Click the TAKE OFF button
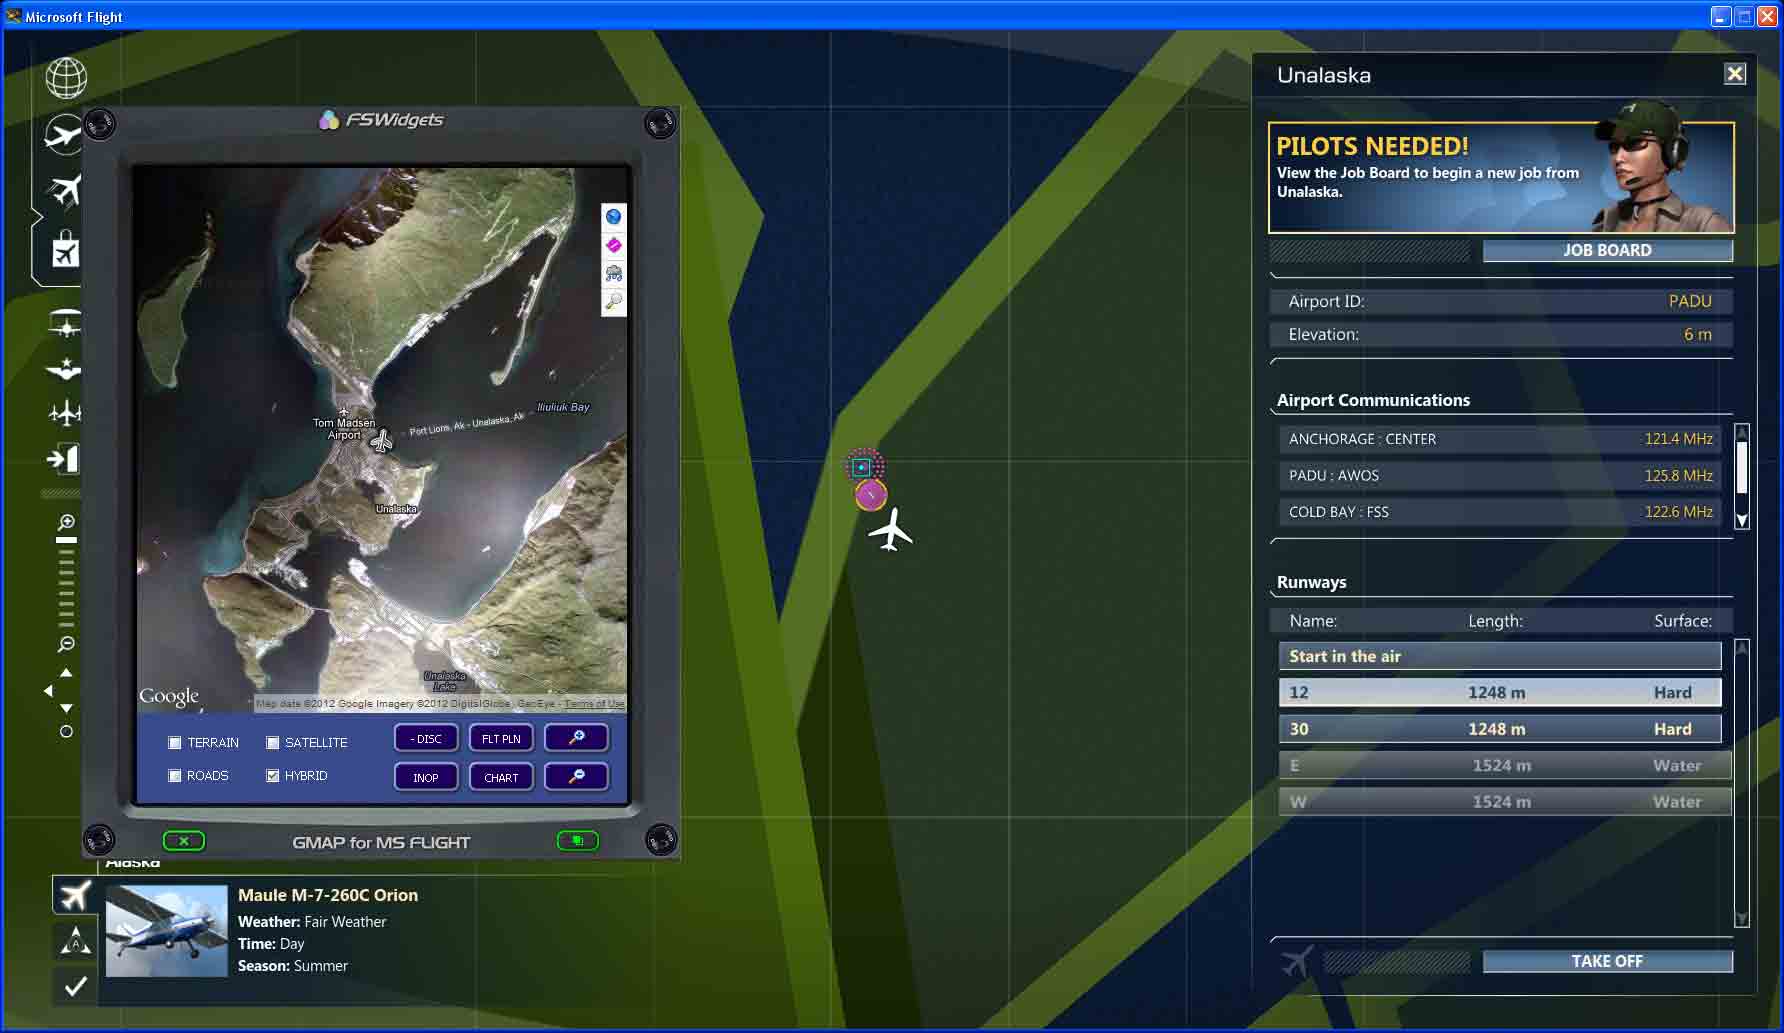Viewport: 1784px width, 1033px height. point(1607,961)
